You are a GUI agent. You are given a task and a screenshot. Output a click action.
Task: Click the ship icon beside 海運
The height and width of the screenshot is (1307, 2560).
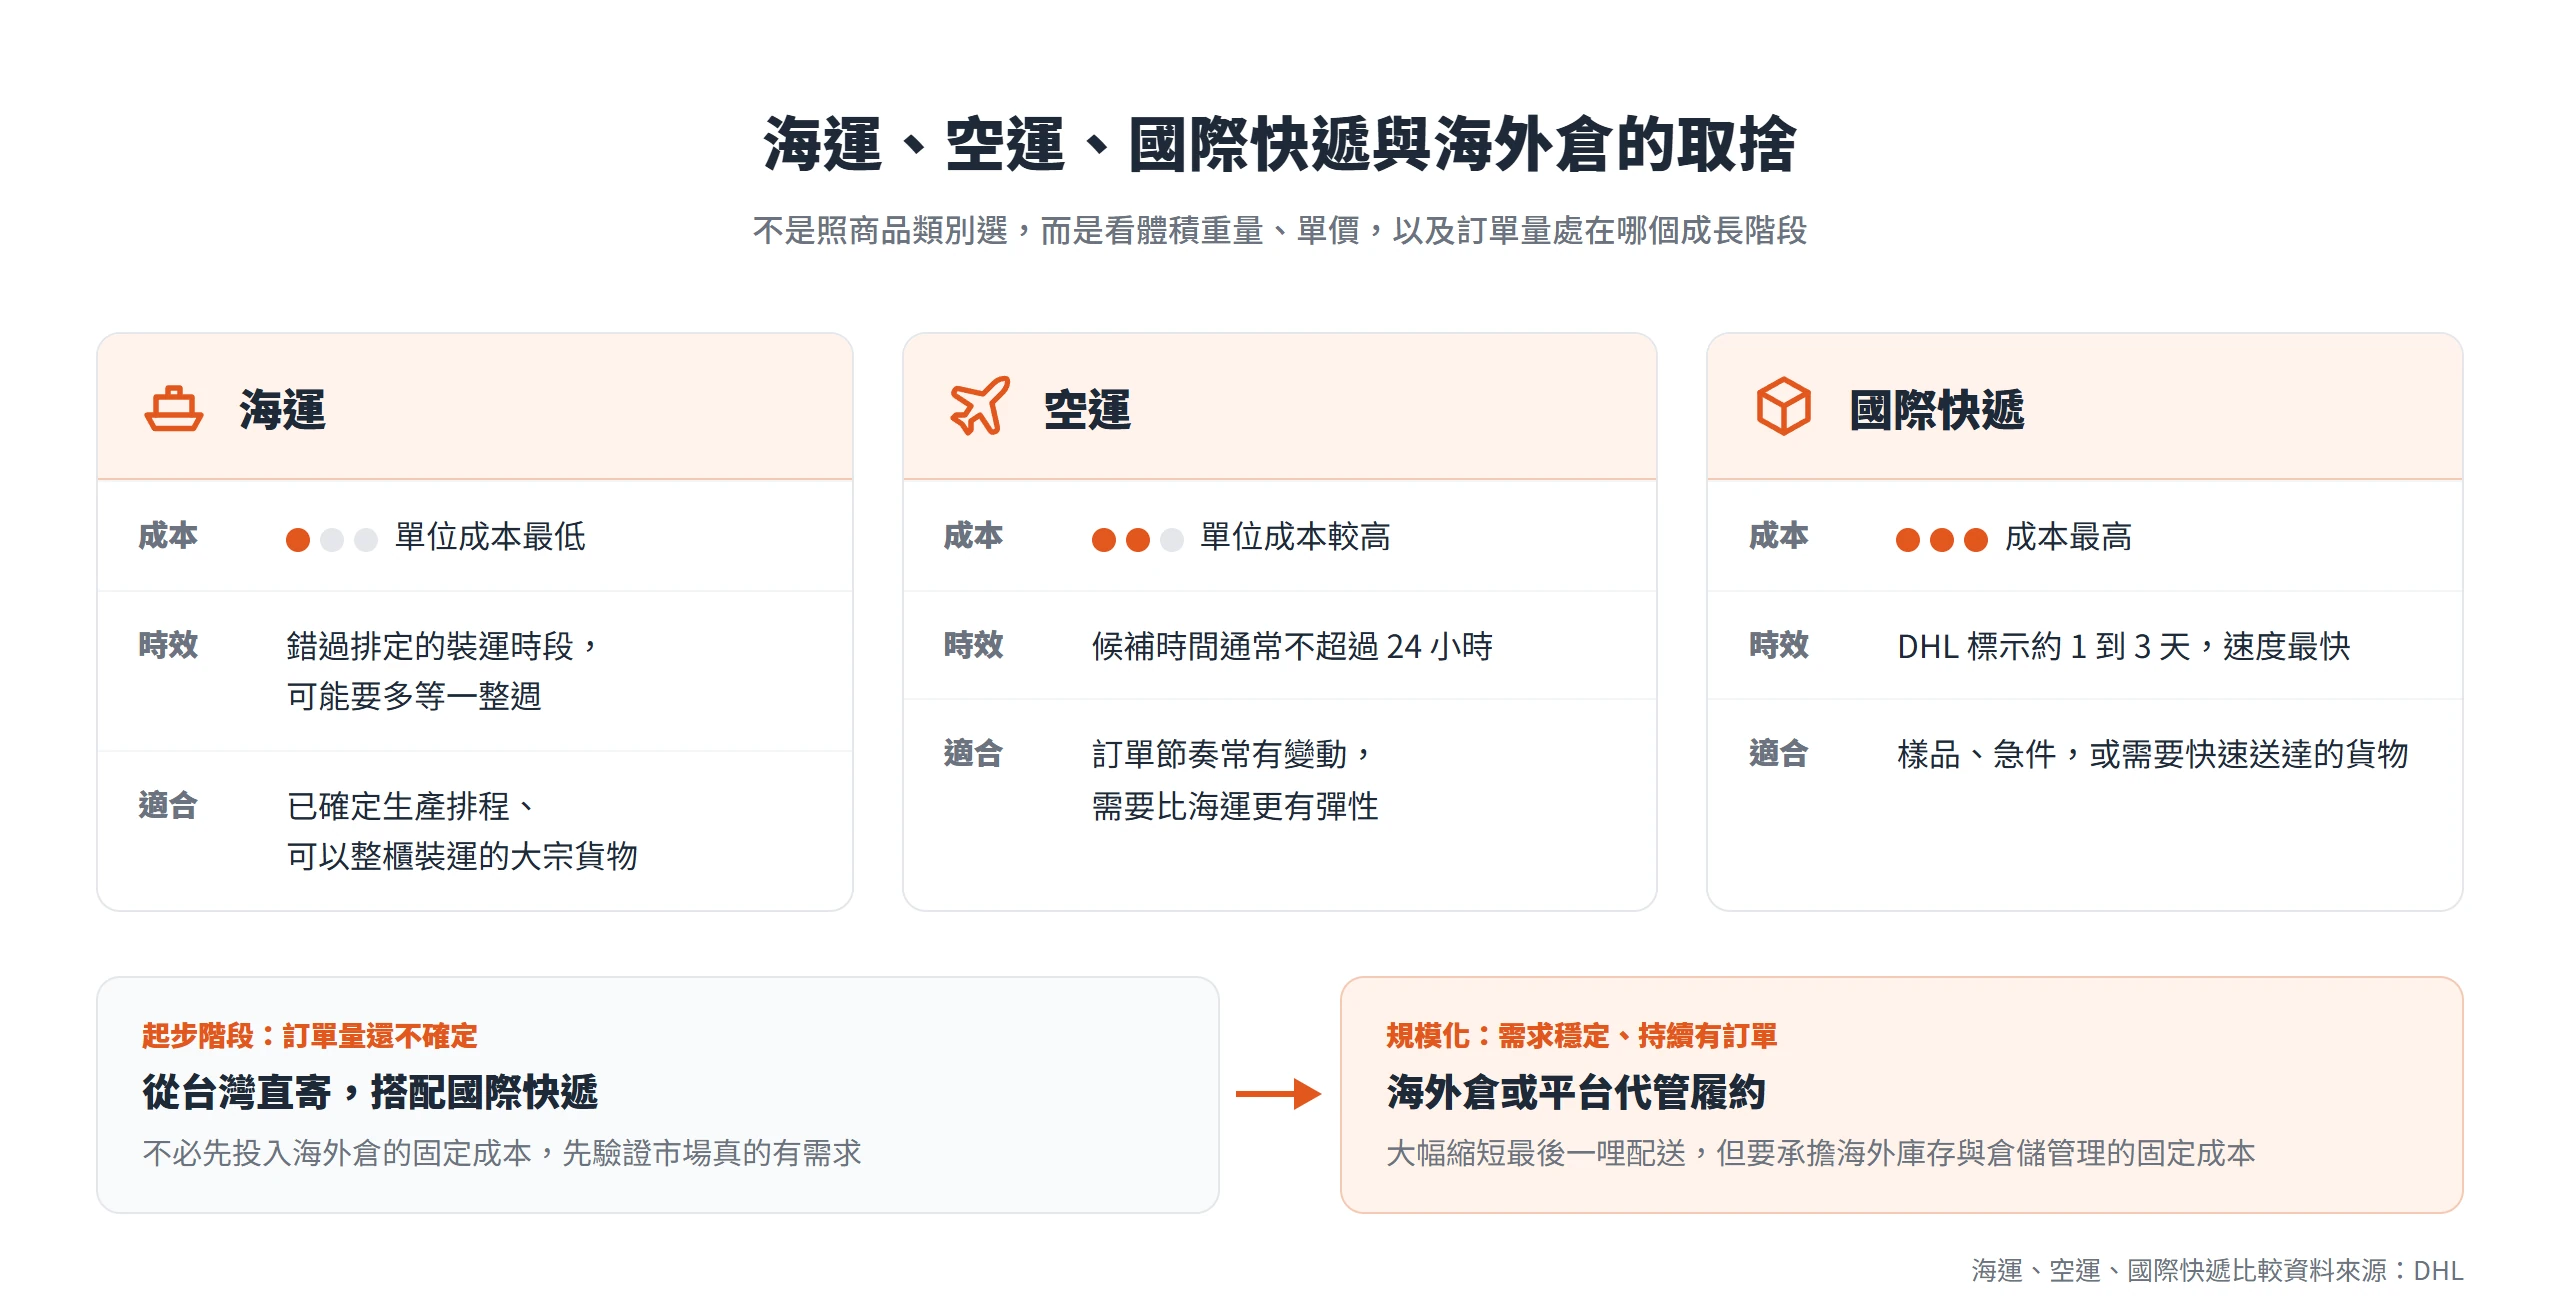tap(174, 408)
